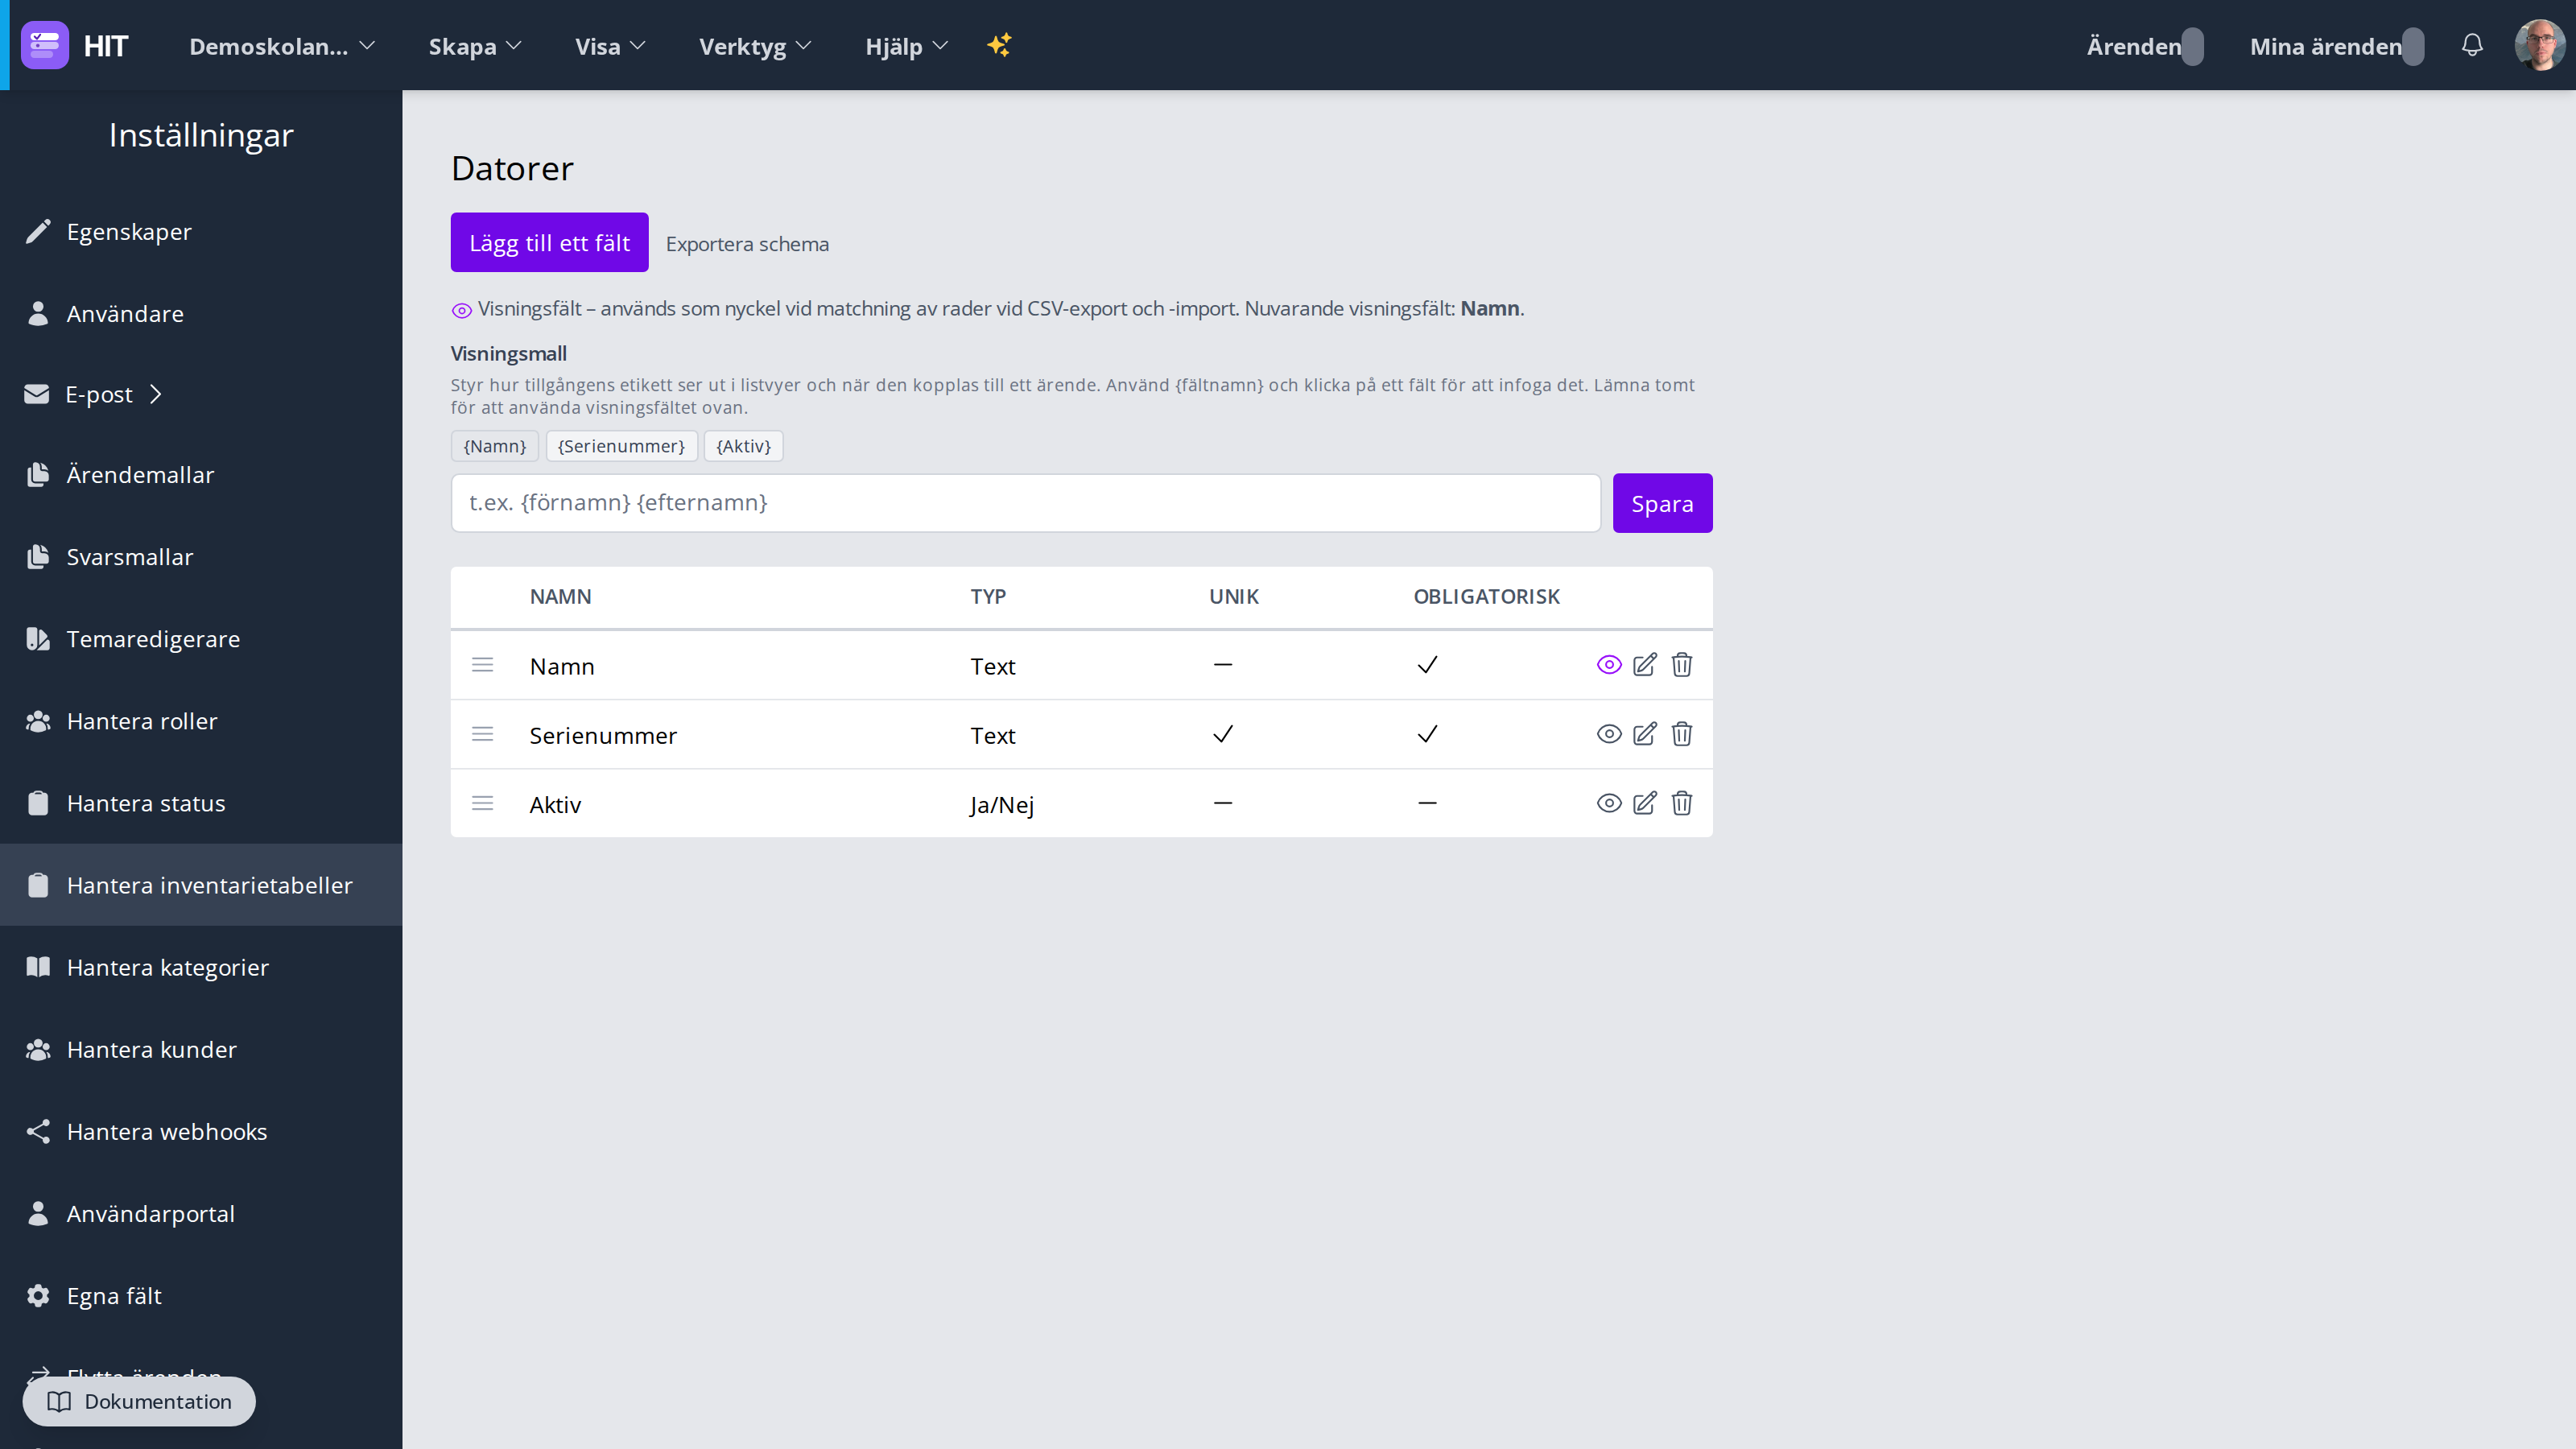This screenshot has height=1449, width=2576.
Task: Click group icon beside Hantera roller
Action: point(38,721)
